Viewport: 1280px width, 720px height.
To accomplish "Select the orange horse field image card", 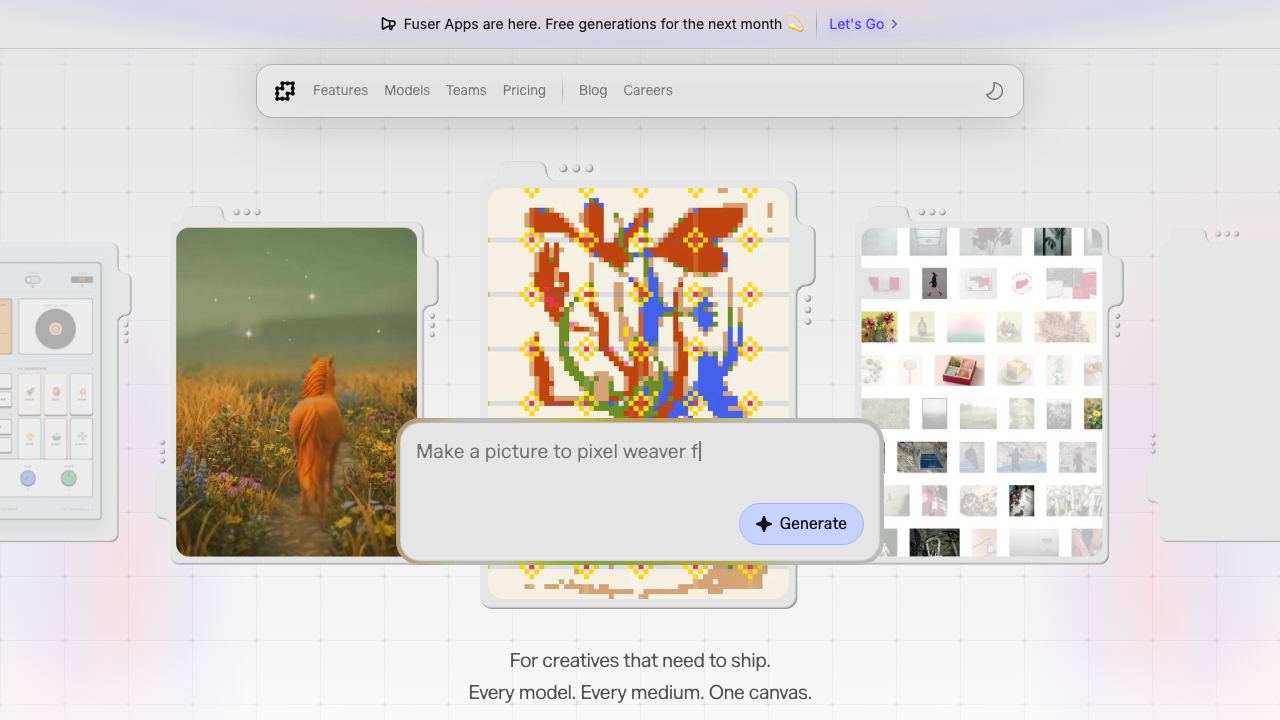I will click(296, 392).
